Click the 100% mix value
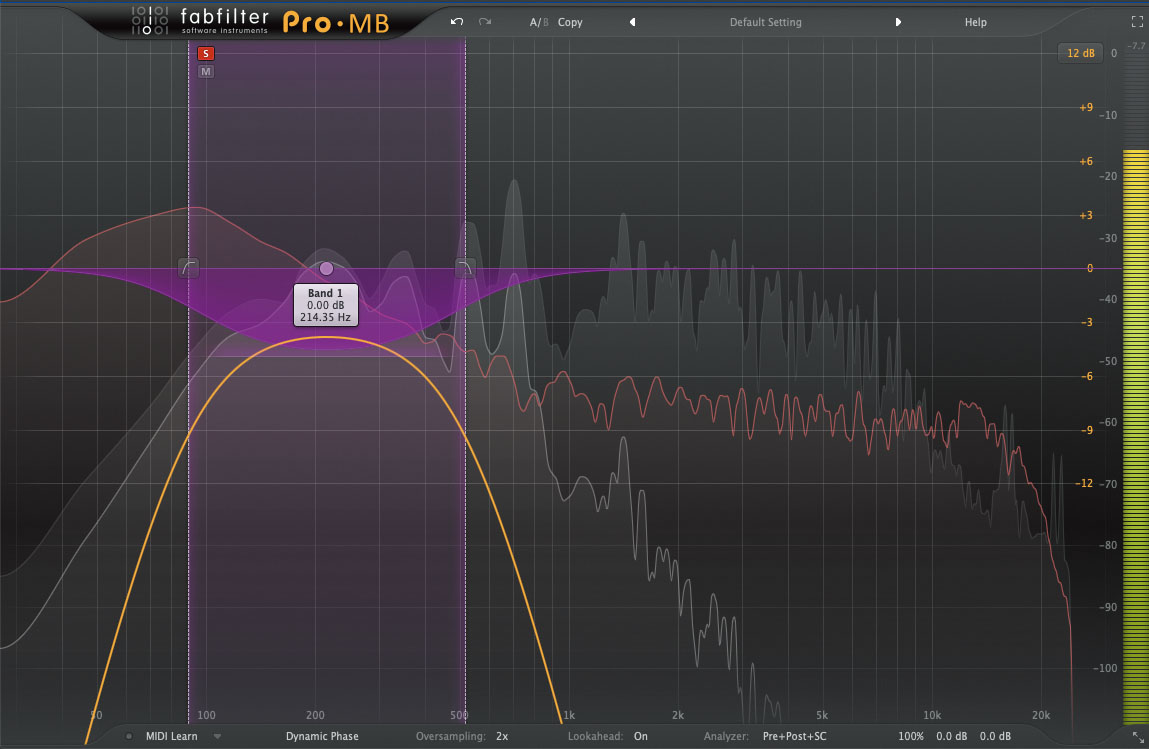The height and width of the screenshot is (749, 1149). [911, 736]
